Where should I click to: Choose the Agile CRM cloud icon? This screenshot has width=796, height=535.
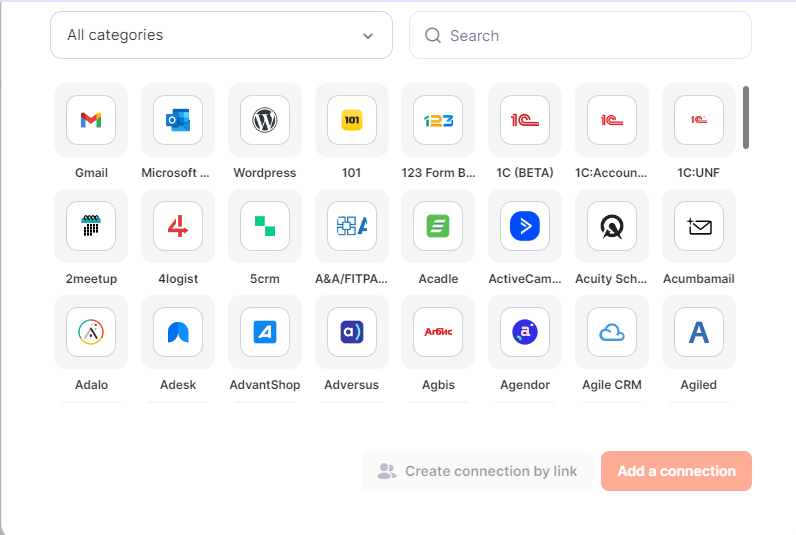(x=612, y=332)
